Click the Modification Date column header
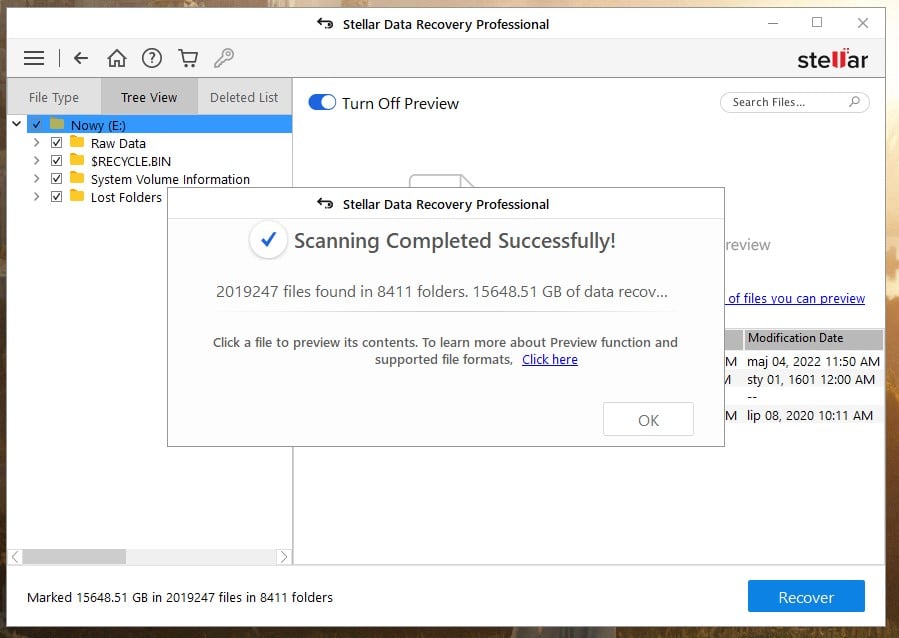The width and height of the screenshot is (899, 638). pyautogui.click(x=813, y=338)
